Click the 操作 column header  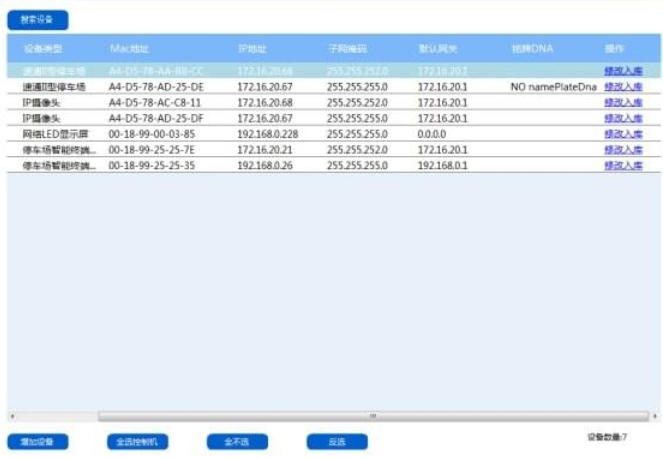[x=614, y=49]
